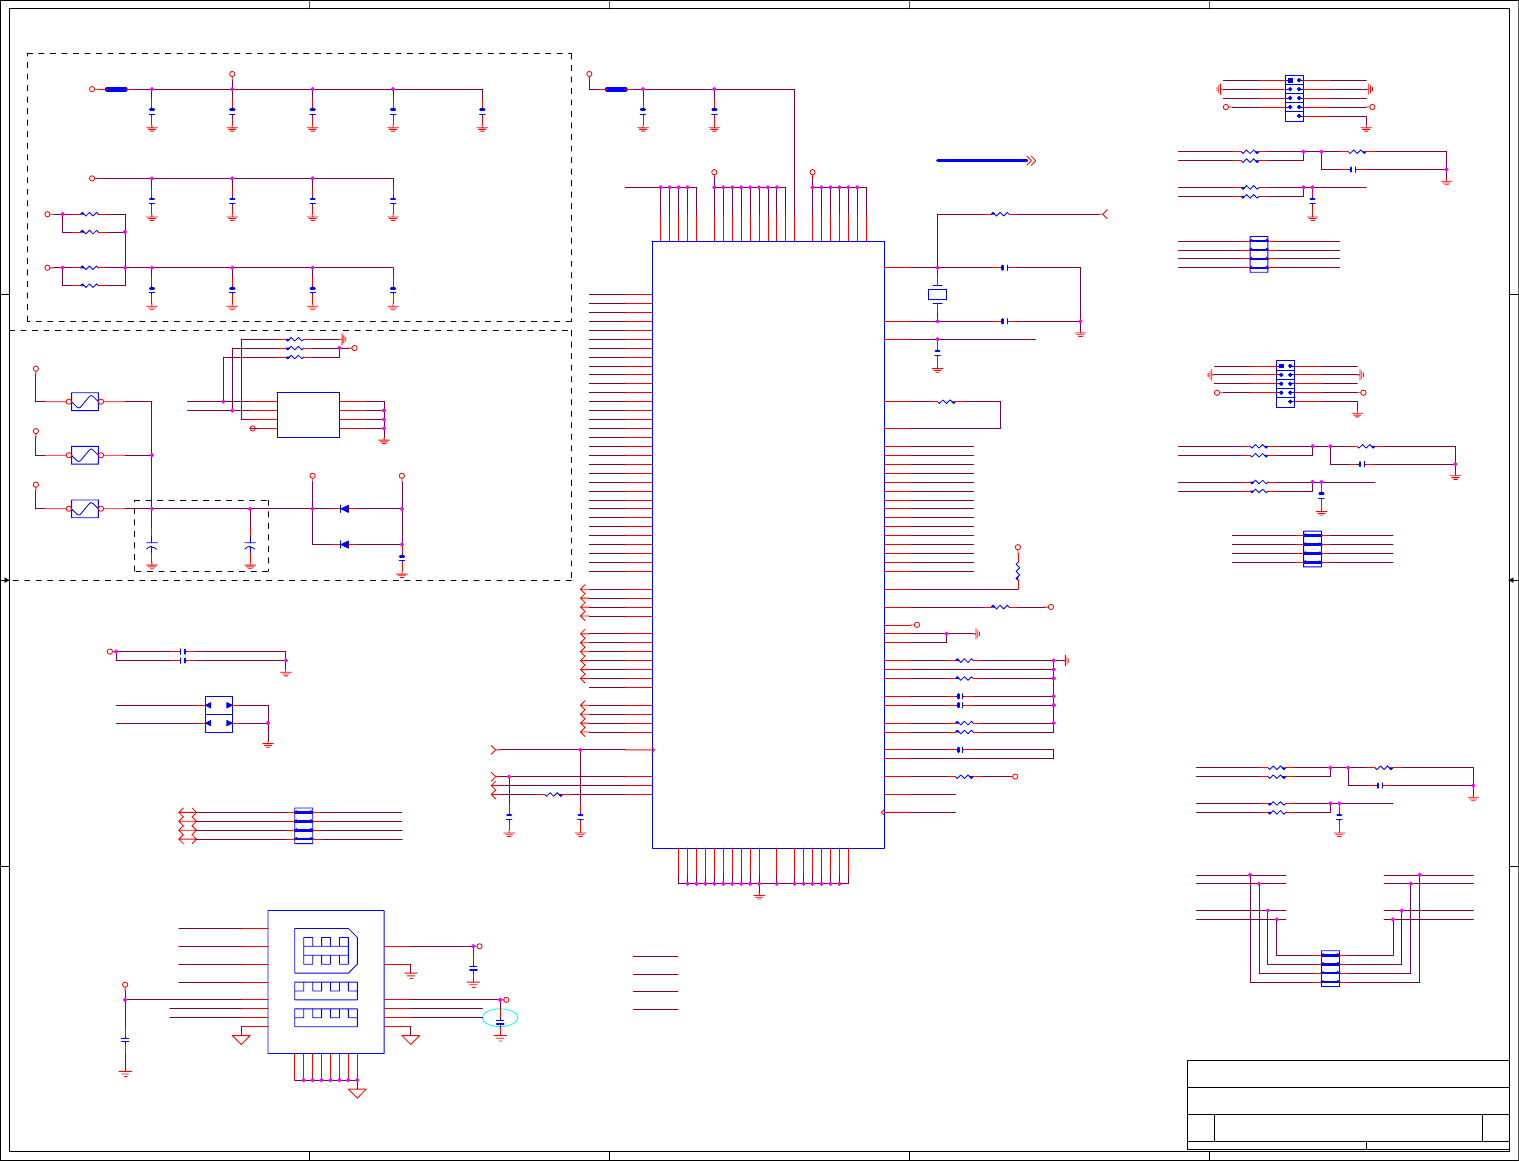Viewport: 1519px width, 1162px height.
Task: Click the upper diode symbol
Action: coord(345,509)
